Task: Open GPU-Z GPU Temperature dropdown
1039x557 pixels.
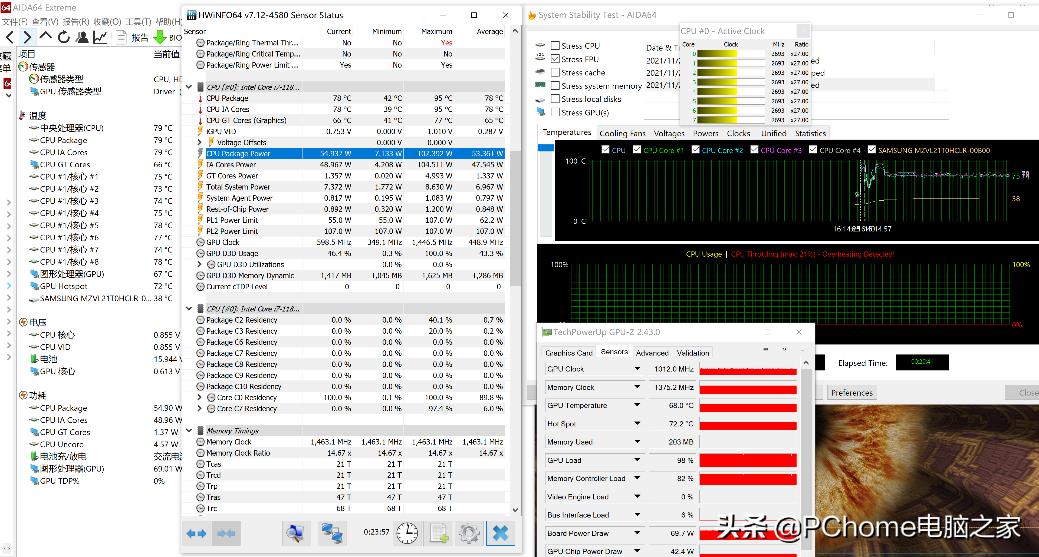Action: click(637, 405)
